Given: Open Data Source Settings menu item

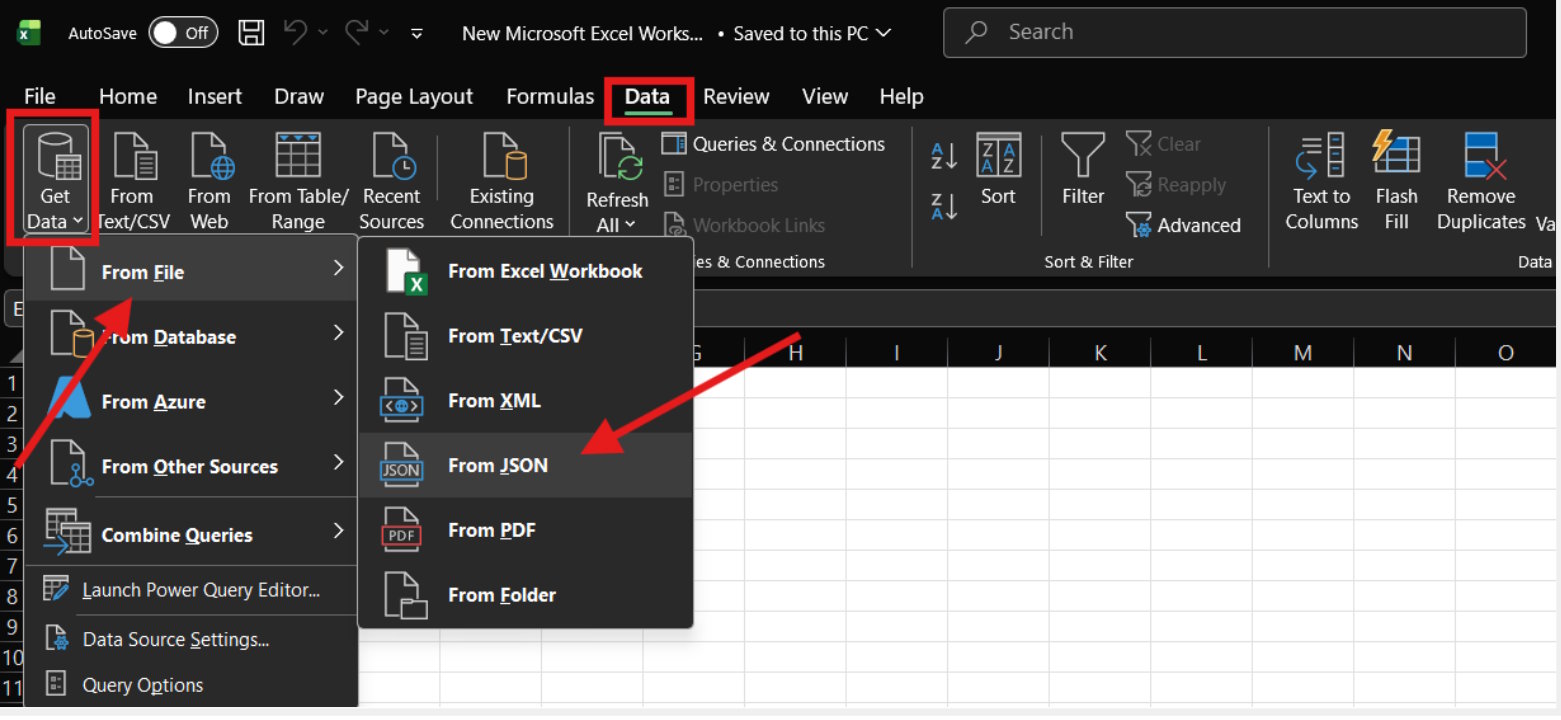Looking at the screenshot, I should 191,639.
